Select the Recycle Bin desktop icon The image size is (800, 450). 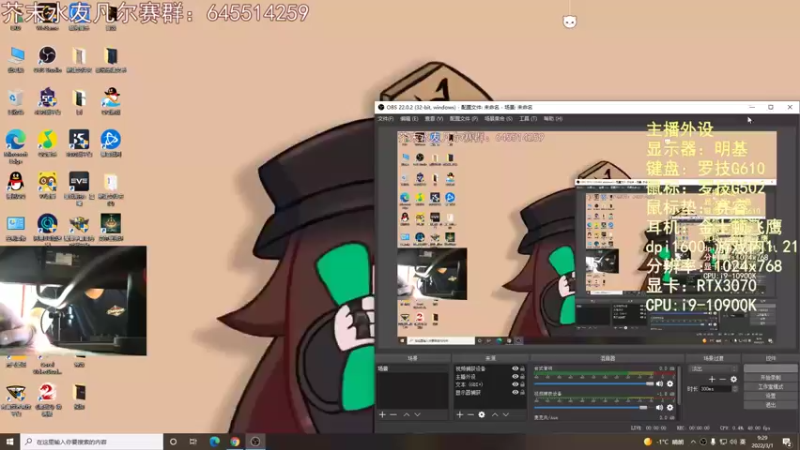point(16,101)
